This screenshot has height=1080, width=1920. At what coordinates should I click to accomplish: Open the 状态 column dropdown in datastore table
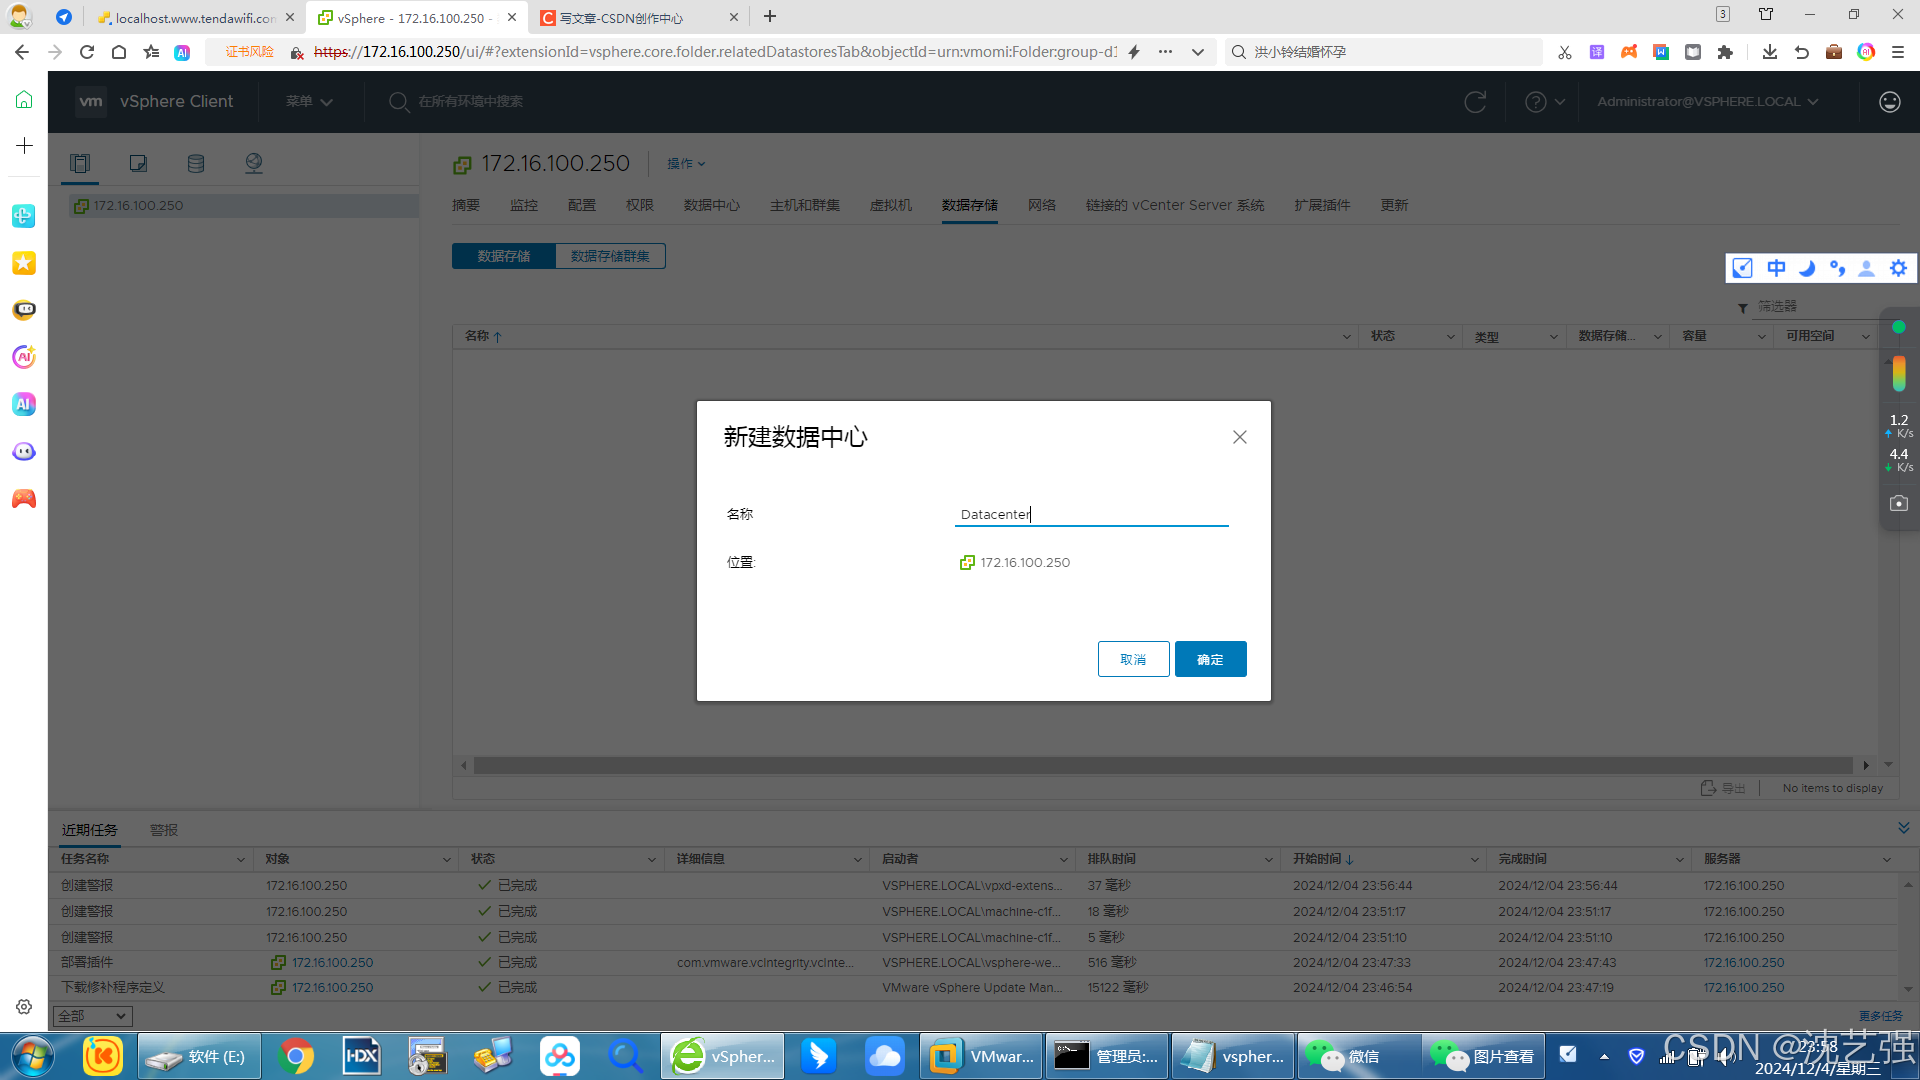coord(1450,337)
